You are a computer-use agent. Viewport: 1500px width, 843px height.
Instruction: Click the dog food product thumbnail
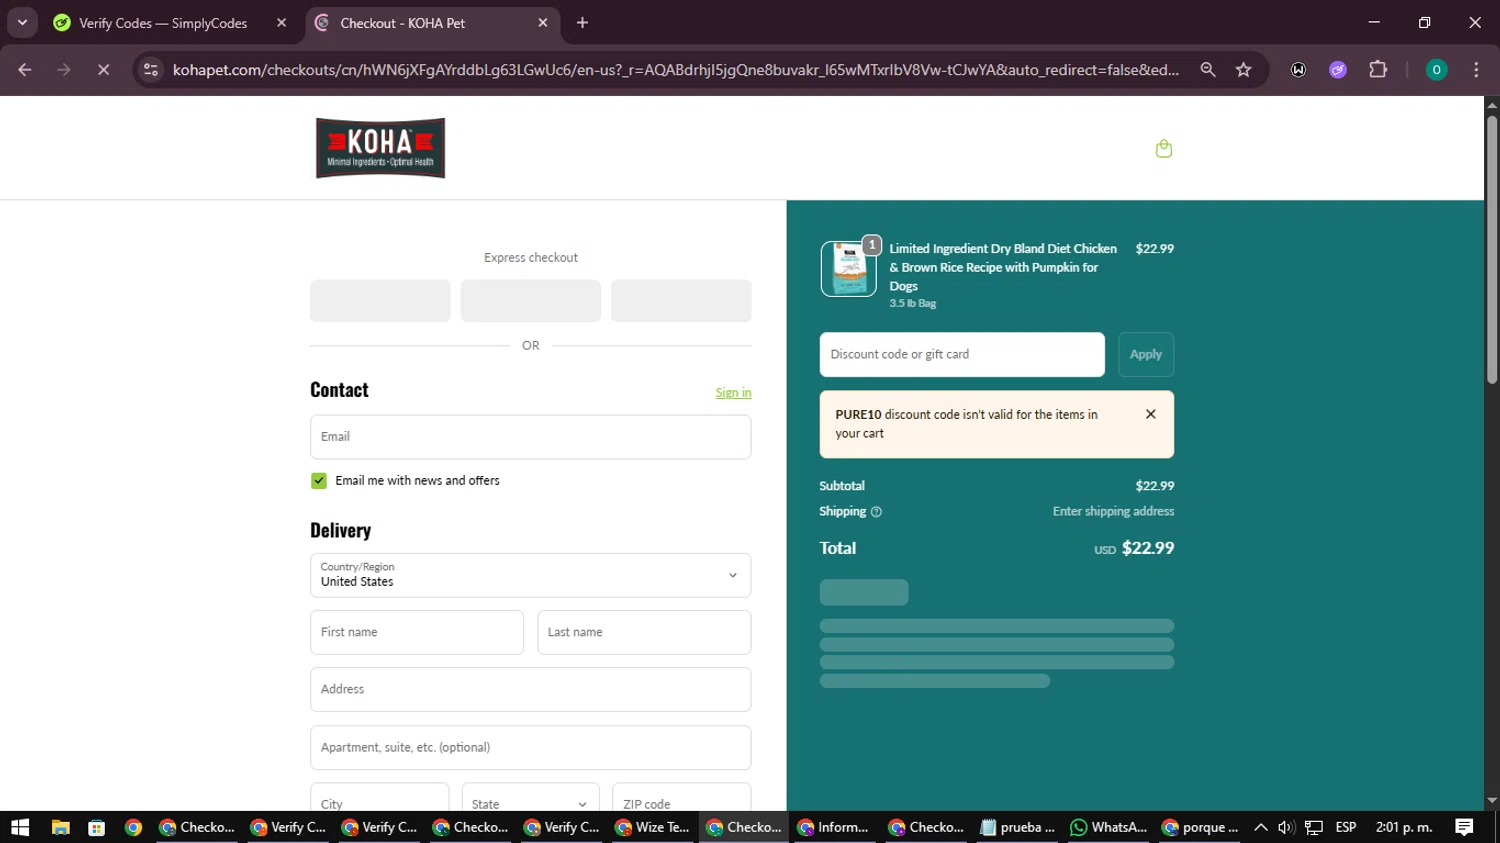coord(848,269)
